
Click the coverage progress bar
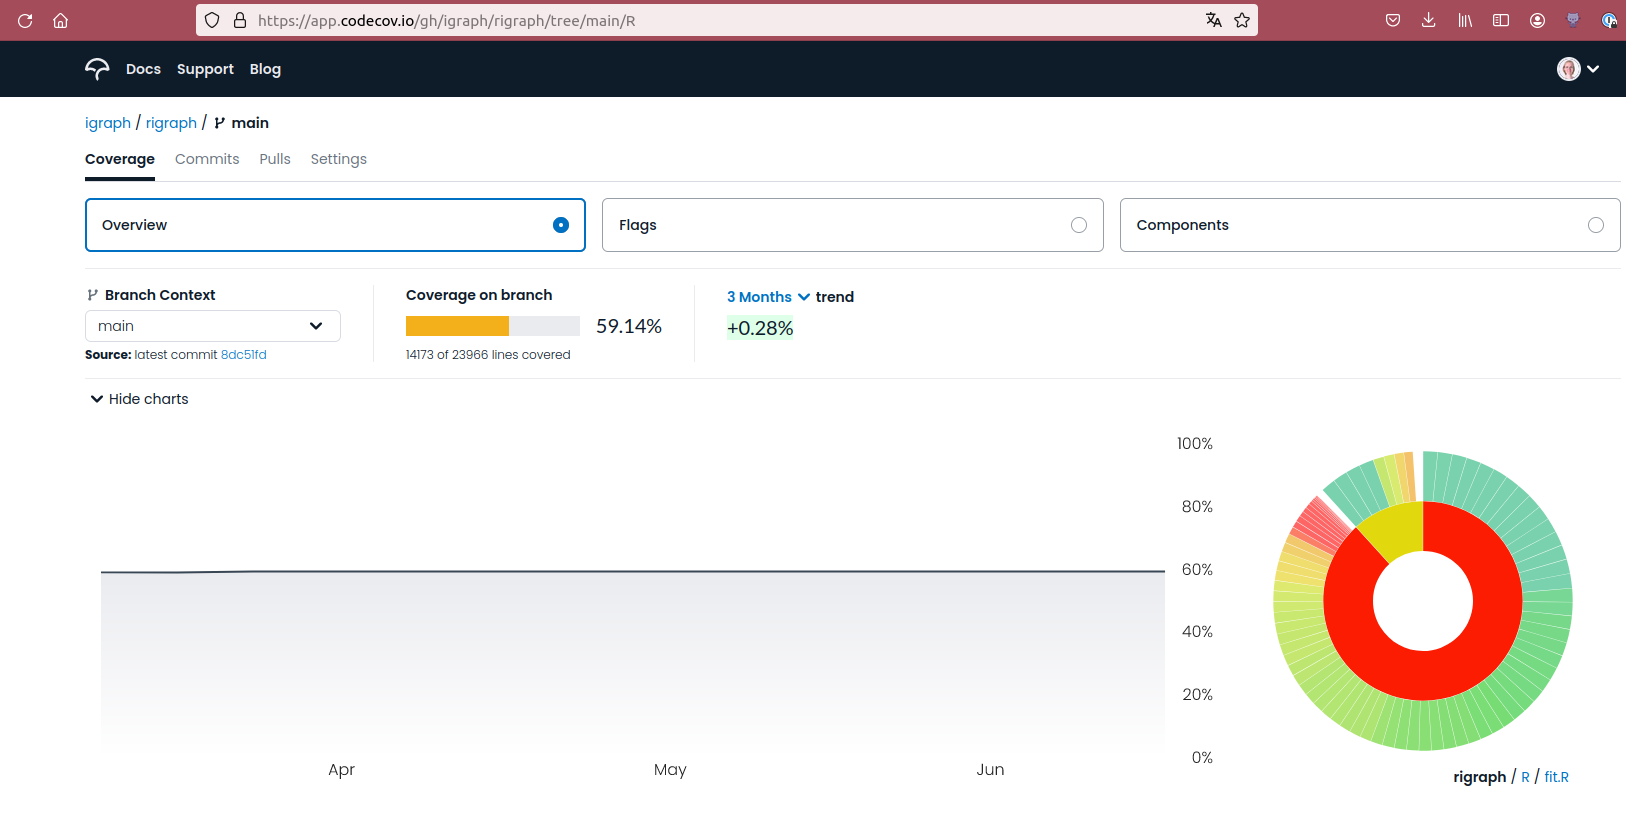[x=493, y=326]
